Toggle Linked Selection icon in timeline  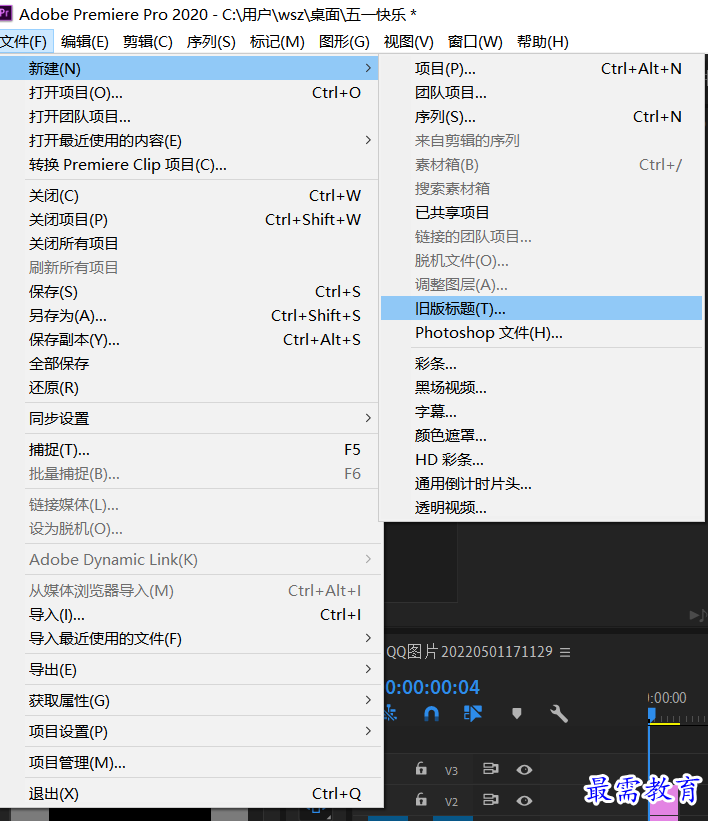tap(472, 713)
